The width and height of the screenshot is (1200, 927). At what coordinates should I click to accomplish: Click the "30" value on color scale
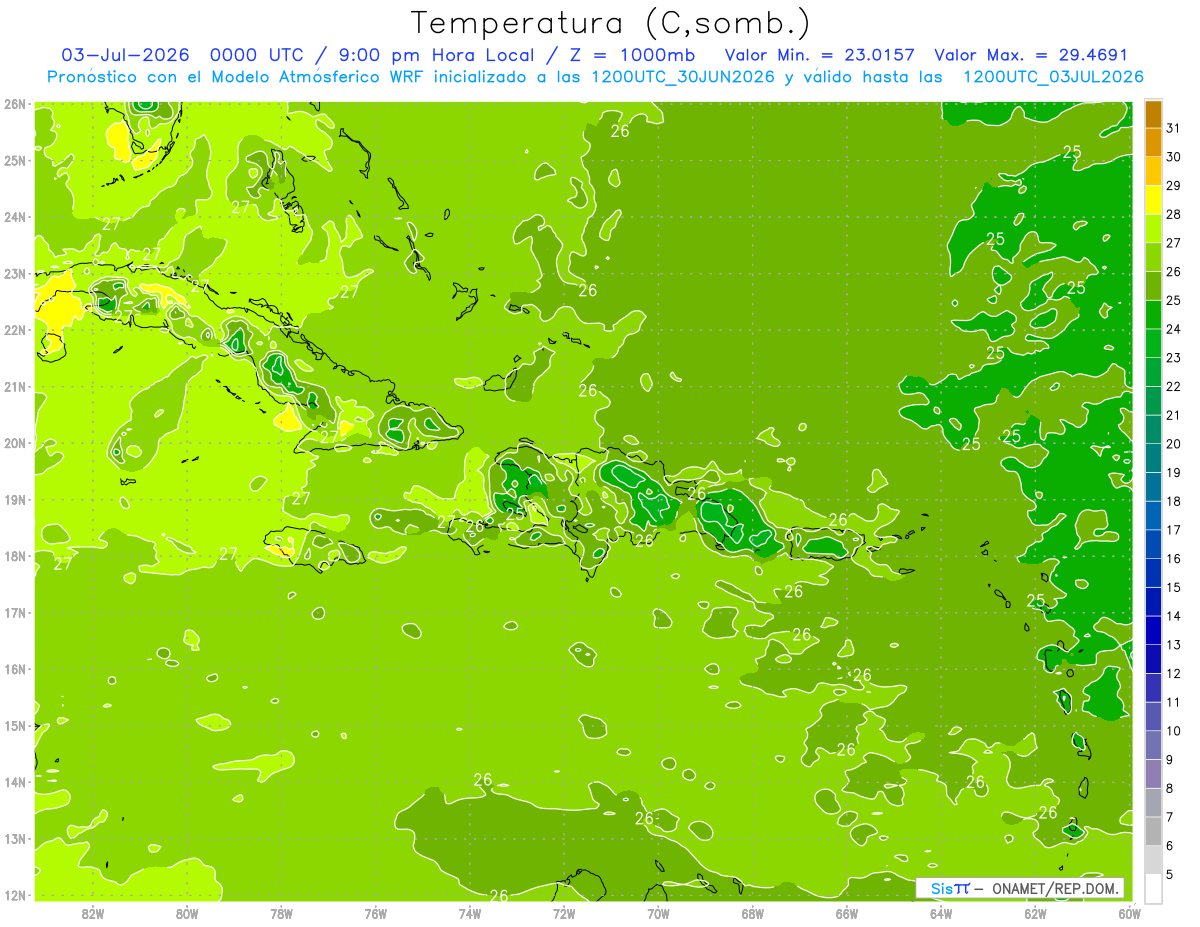coord(1173,157)
